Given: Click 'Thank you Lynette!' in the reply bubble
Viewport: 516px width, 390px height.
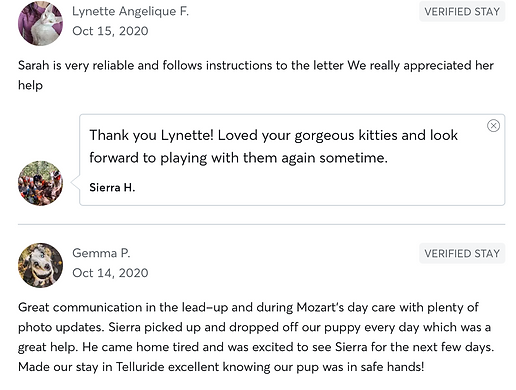Looking at the screenshot, I should click(x=151, y=136).
